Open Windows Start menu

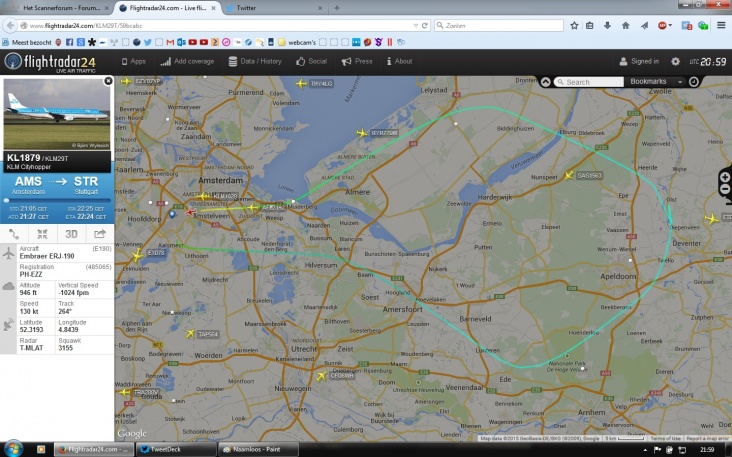[13, 449]
